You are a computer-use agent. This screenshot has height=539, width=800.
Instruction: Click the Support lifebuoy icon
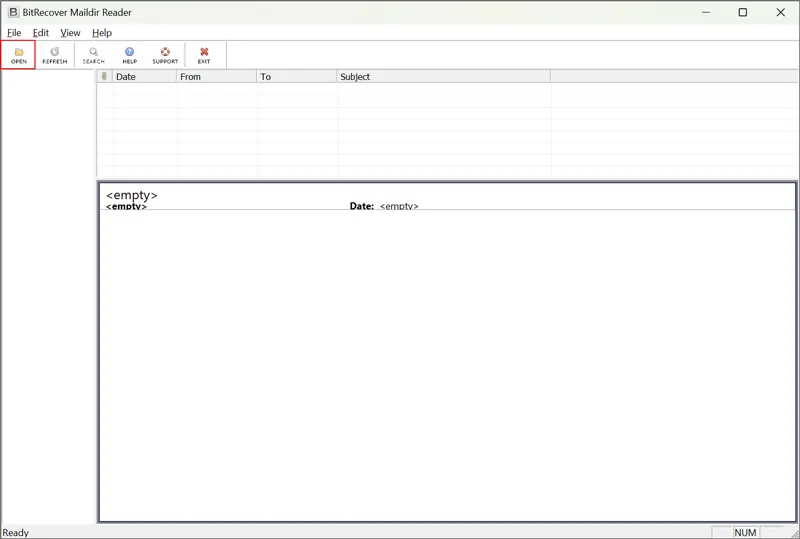click(x=165, y=54)
